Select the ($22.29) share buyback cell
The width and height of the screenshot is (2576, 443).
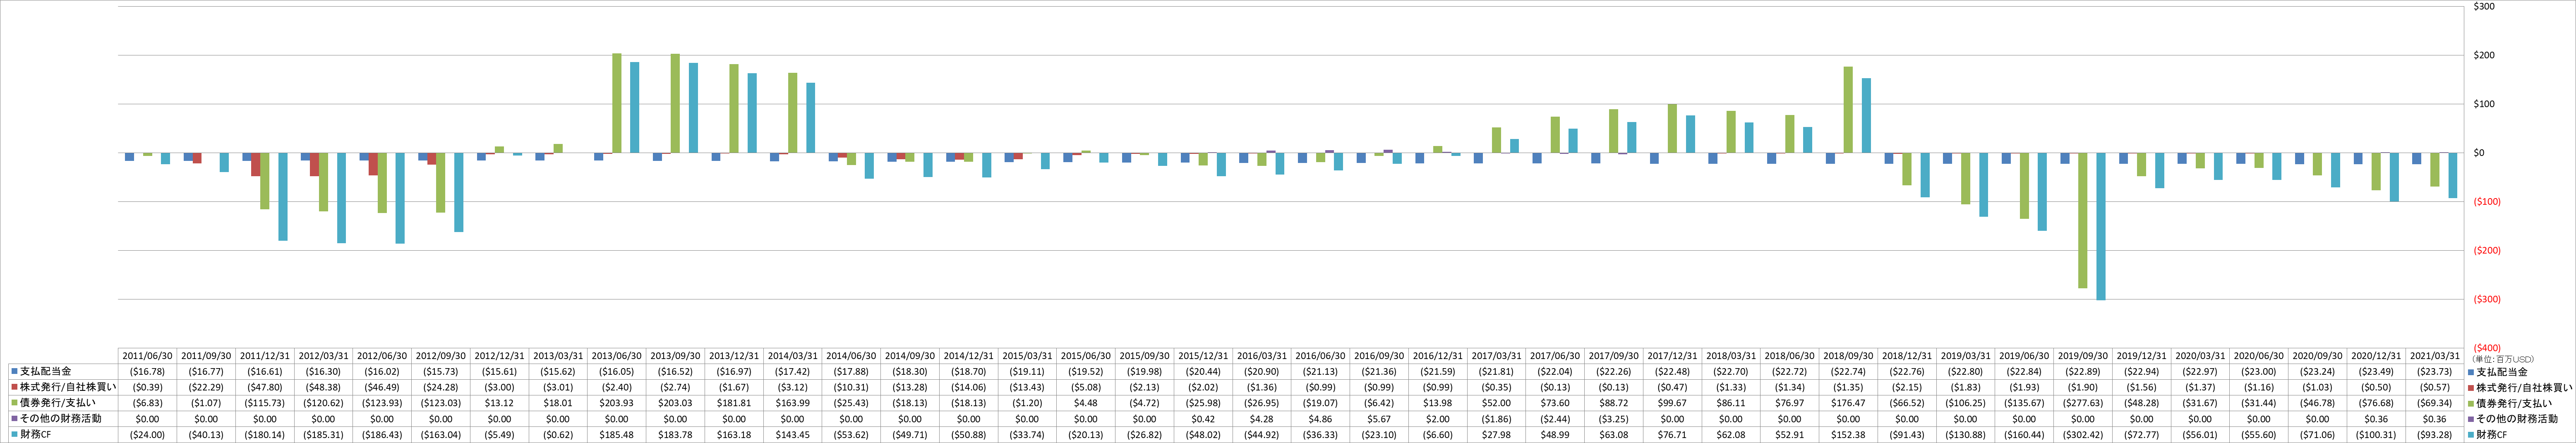tap(207, 387)
